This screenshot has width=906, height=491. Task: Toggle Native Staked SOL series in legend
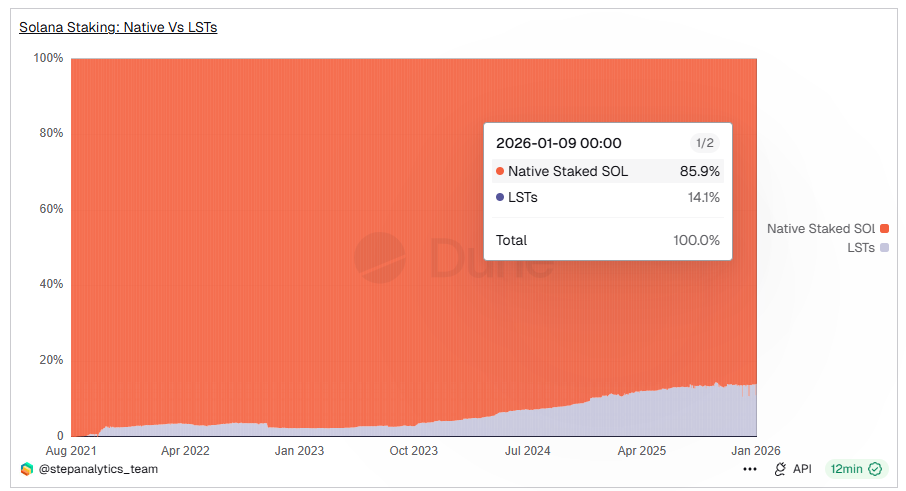click(x=820, y=229)
